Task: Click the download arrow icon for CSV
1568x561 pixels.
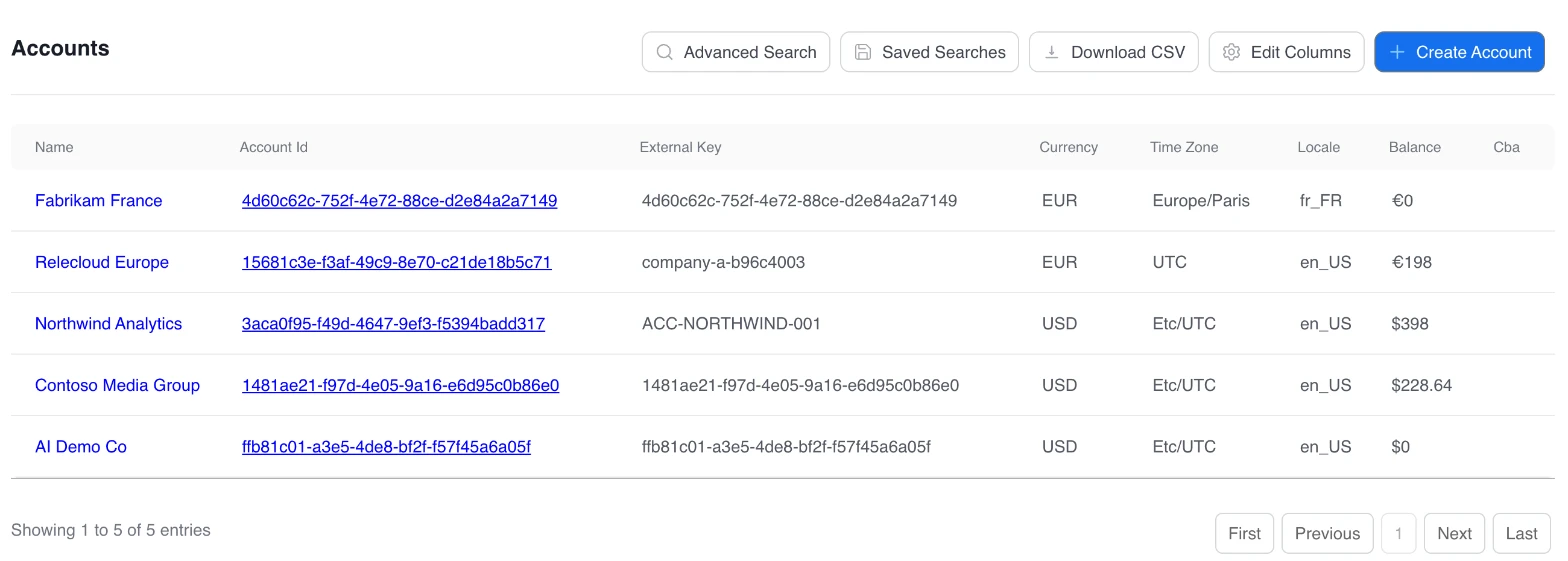Action: 1052,52
